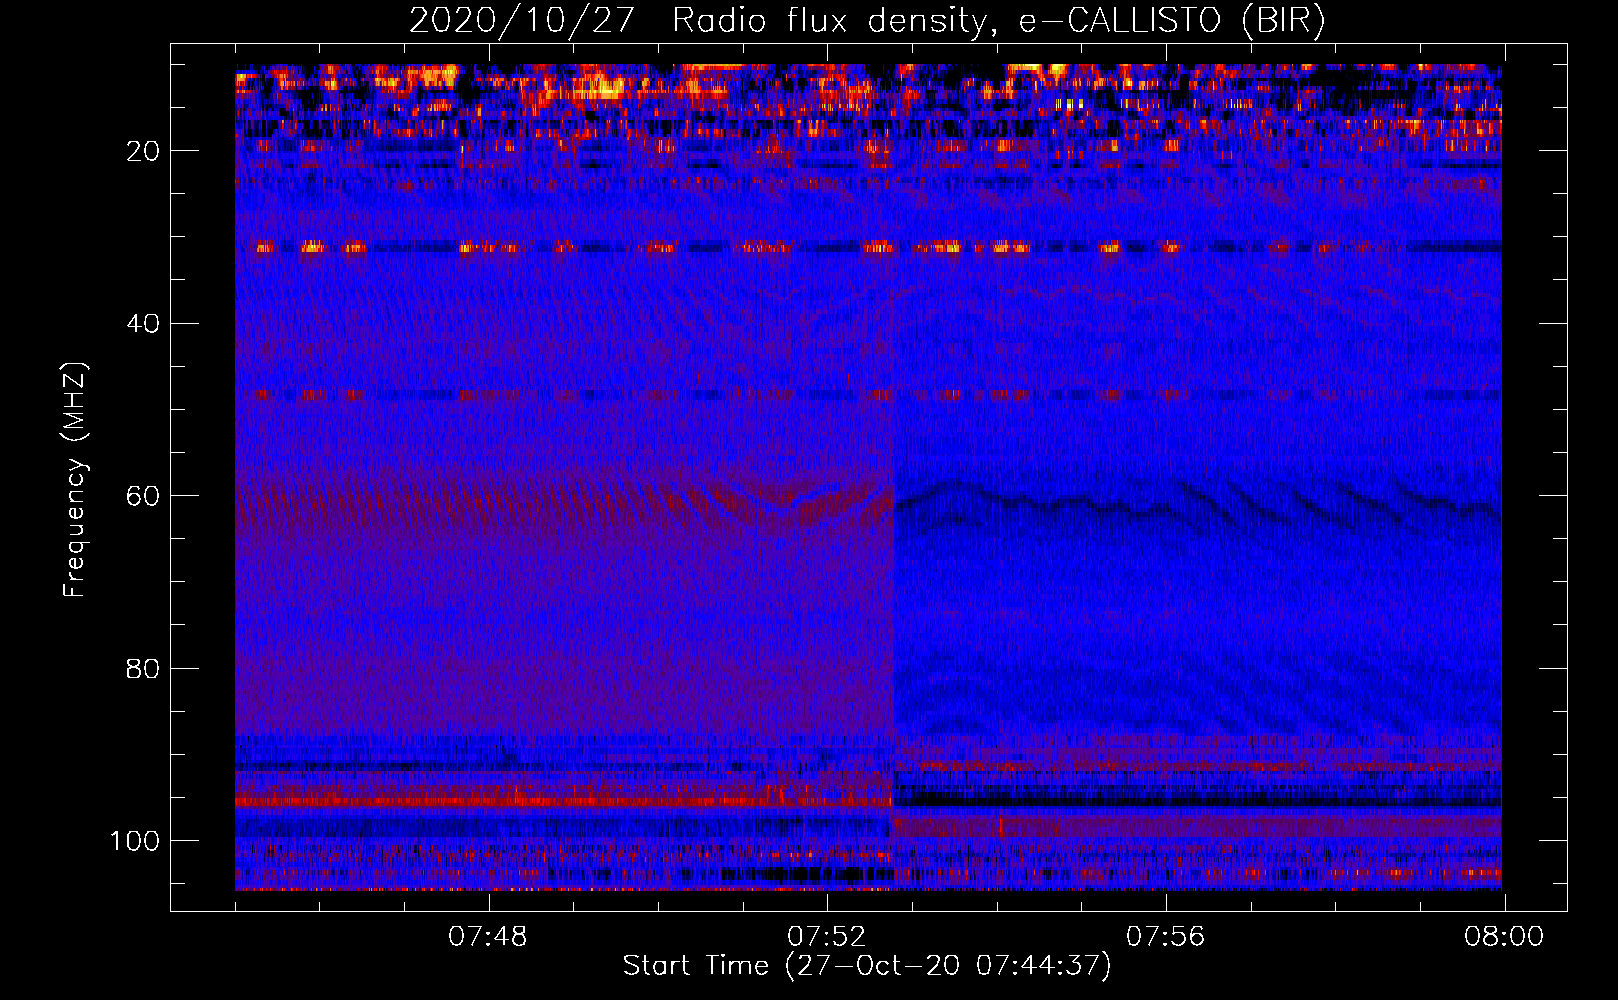The image size is (1618, 1000).
Task: Click the 08:00 time tick label
Action: (x=1504, y=937)
